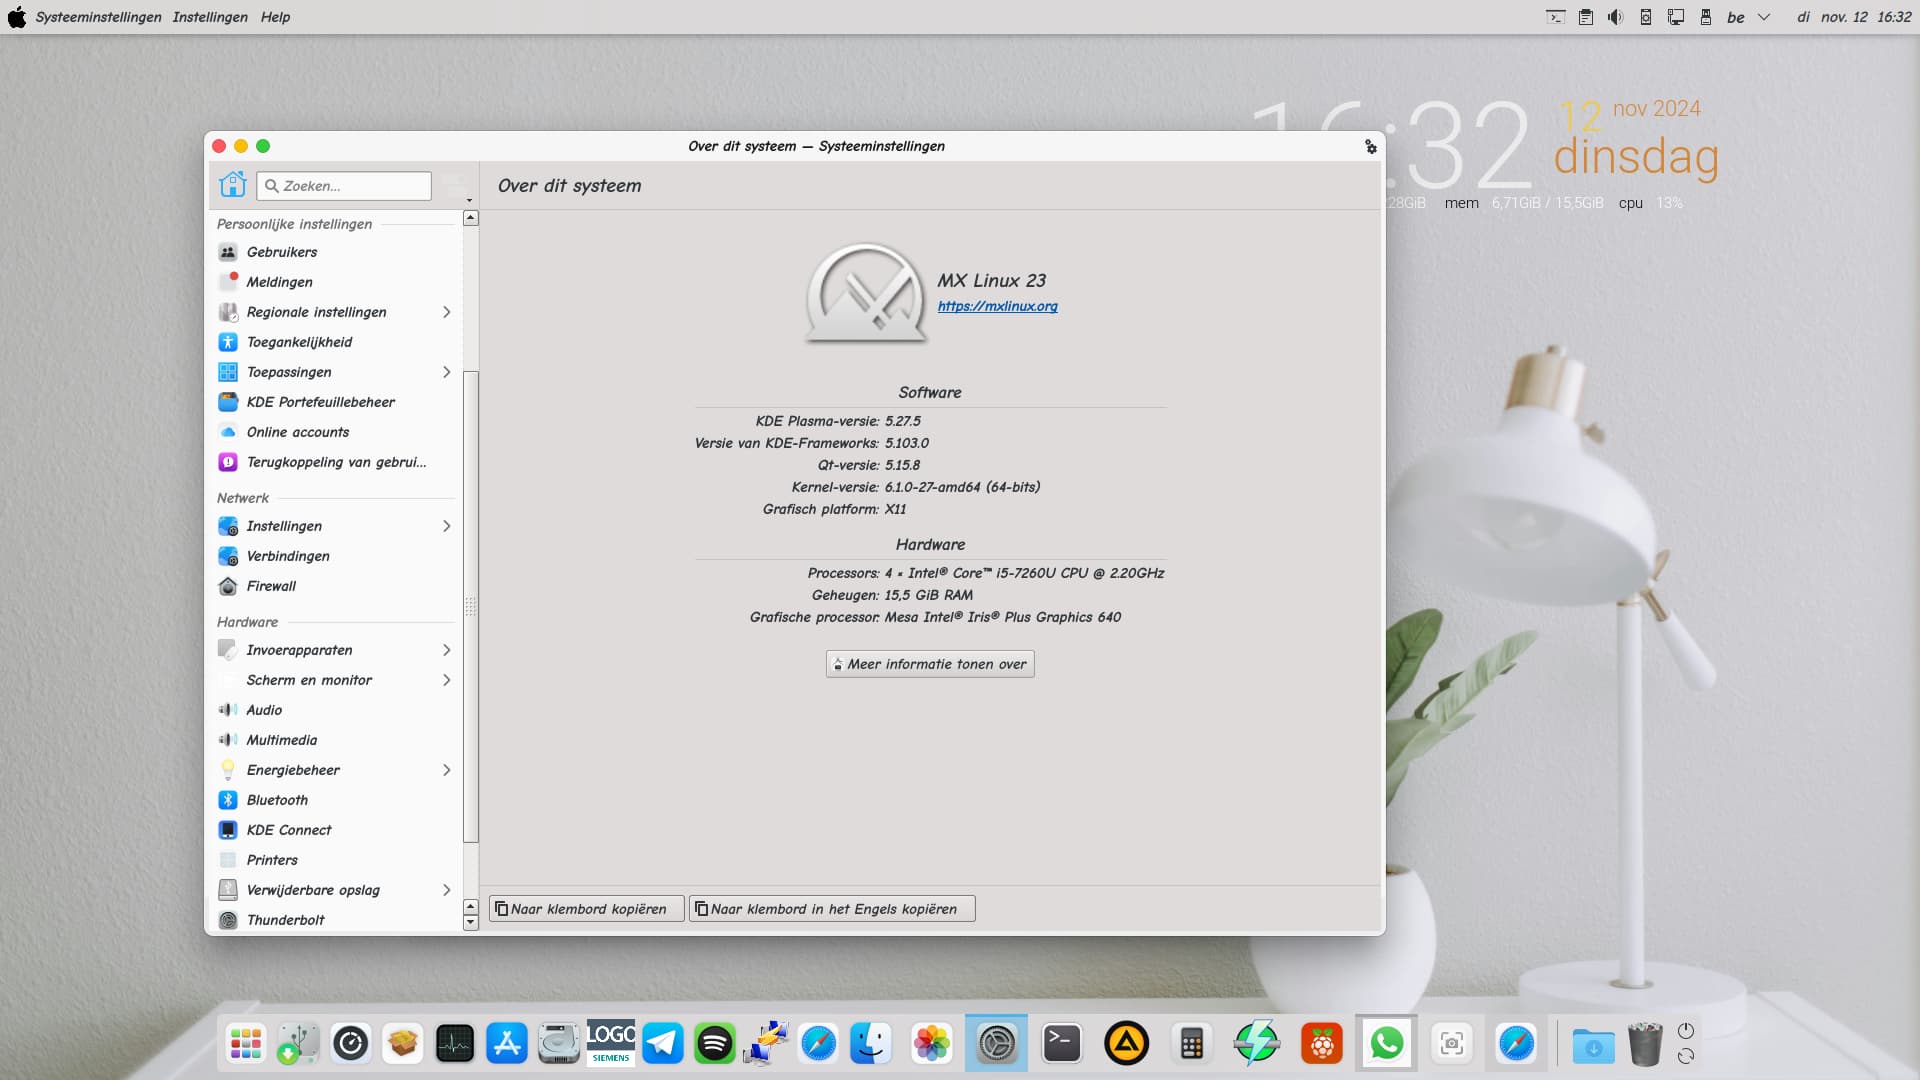
Task: Open the App Store dock icon
Action: pyautogui.click(x=506, y=1044)
